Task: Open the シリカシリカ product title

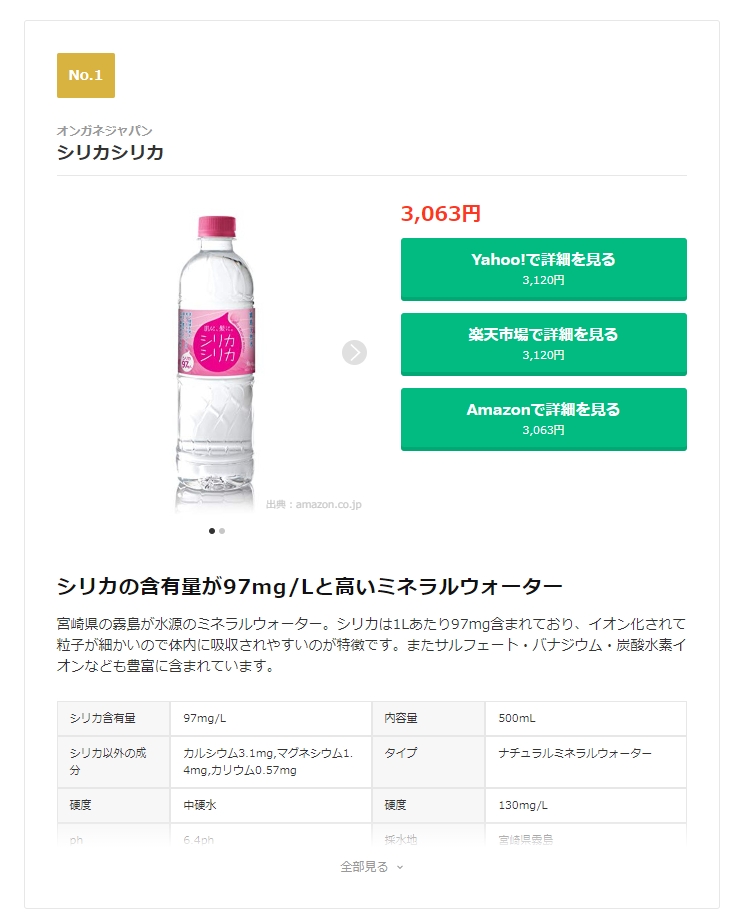Action: point(110,152)
